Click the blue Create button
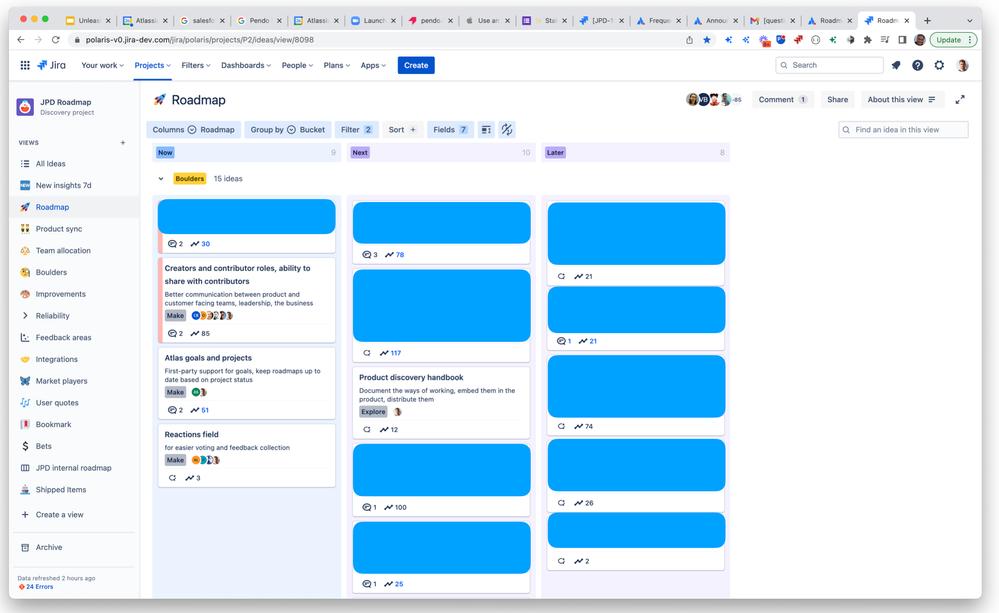This screenshot has width=999, height=613. coord(416,64)
